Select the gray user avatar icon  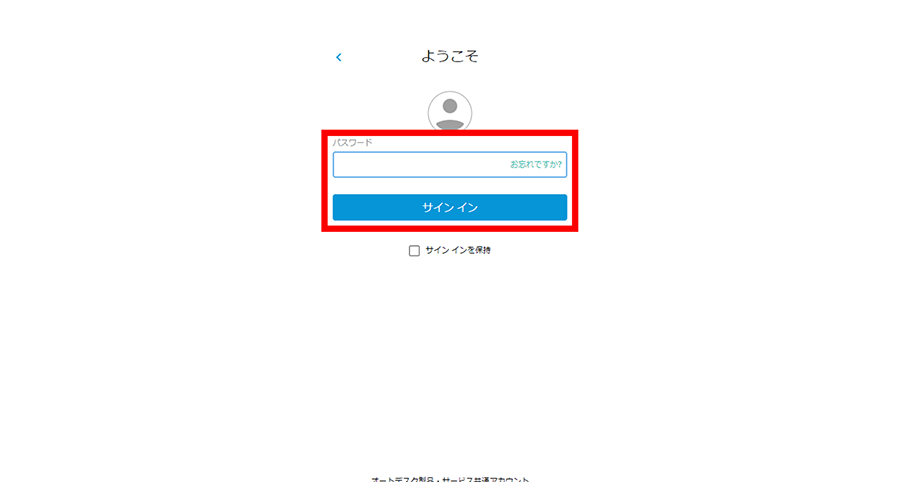tap(450, 111)
